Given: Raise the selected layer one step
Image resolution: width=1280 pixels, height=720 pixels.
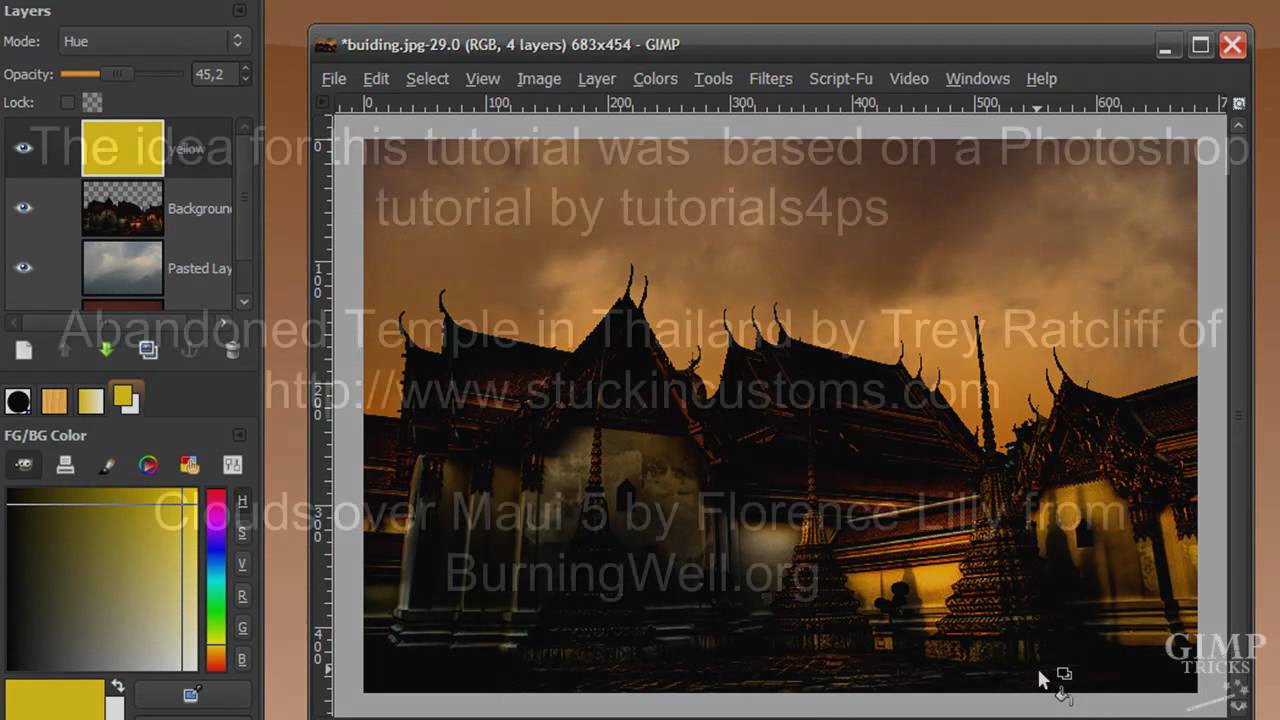Looking at the screenshot, I should pyautogui.click(x=66, y=350).
